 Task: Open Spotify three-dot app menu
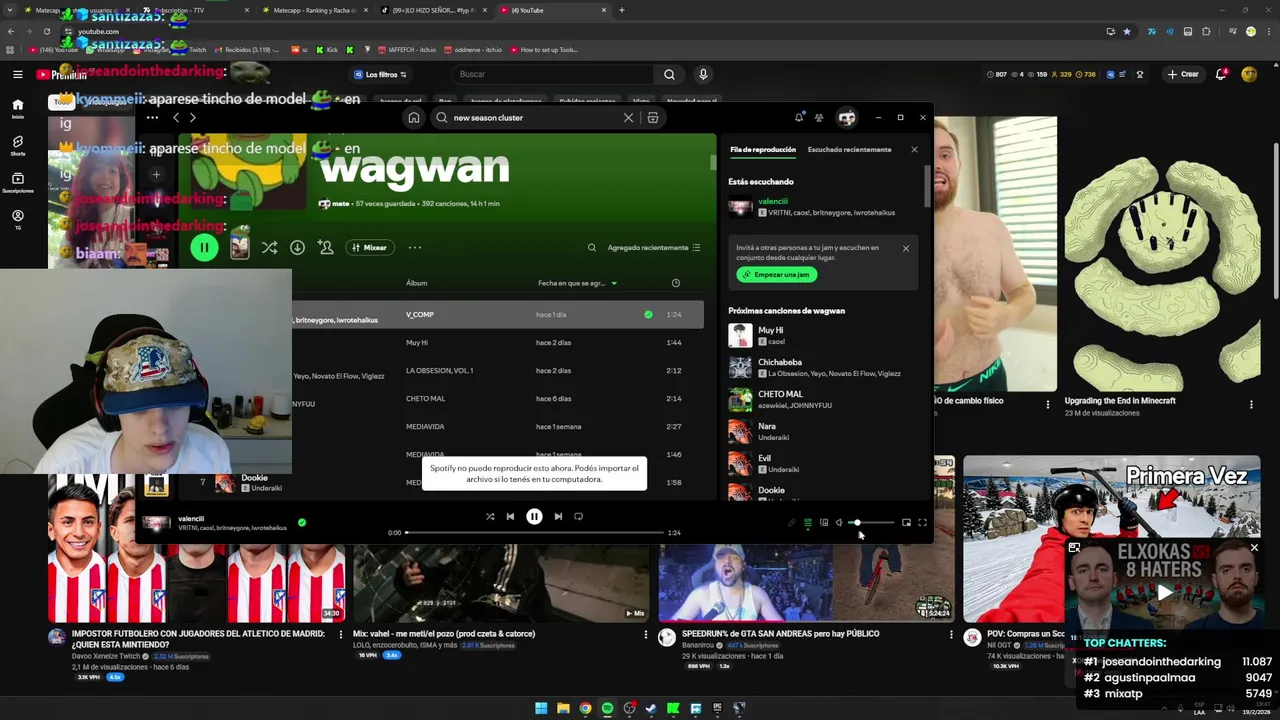[x=152, y=118]
